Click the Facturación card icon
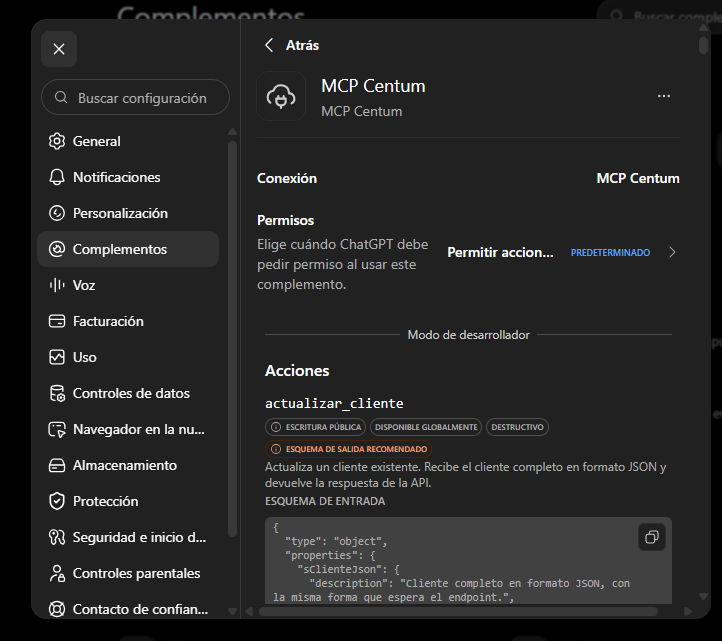Screen dimensions: 722x641 (x=57, y=321)
